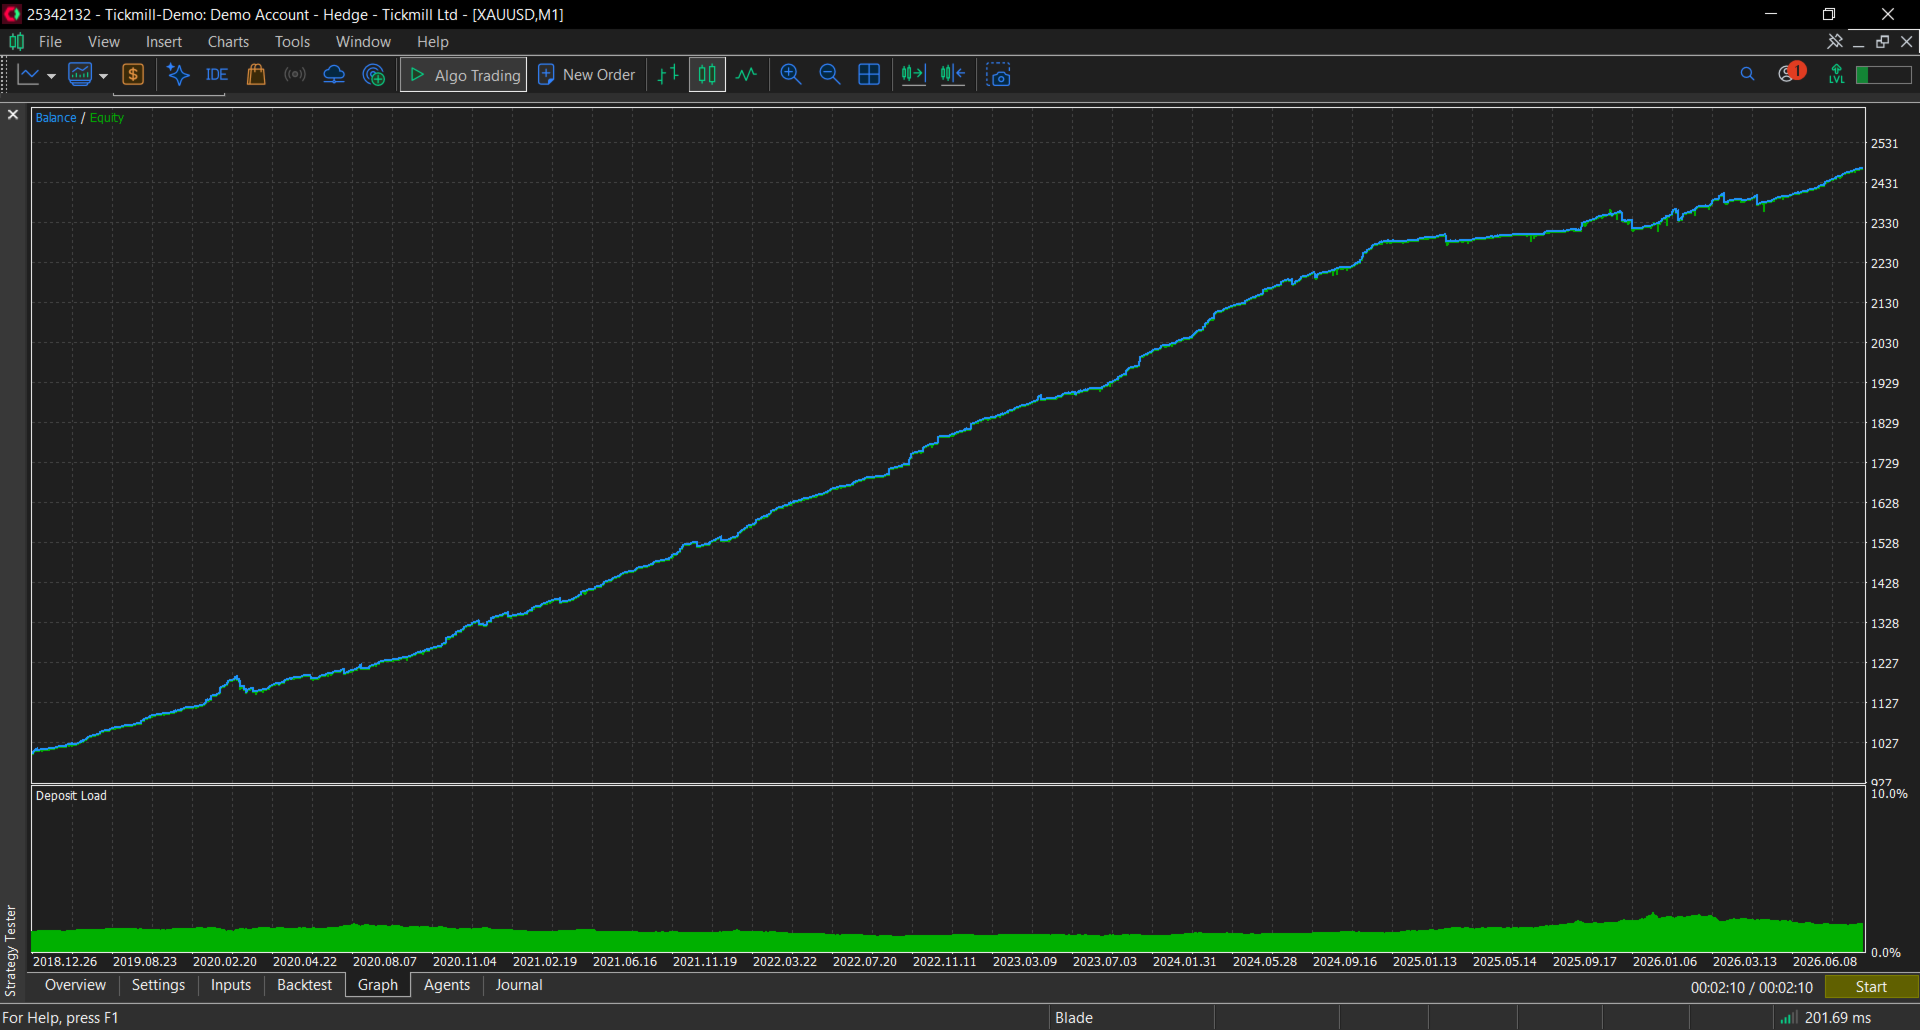Expand the indicators list dropdown arrow
The image size is (1920, 1030).
click(x=103, y=76)
